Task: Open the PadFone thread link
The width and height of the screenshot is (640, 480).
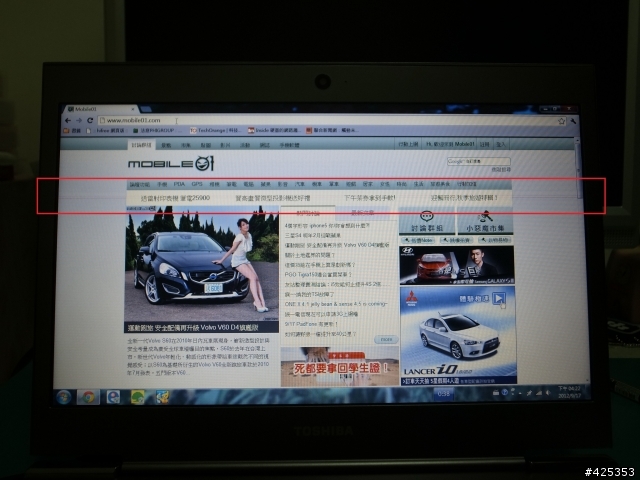Action: coord(311,324)
